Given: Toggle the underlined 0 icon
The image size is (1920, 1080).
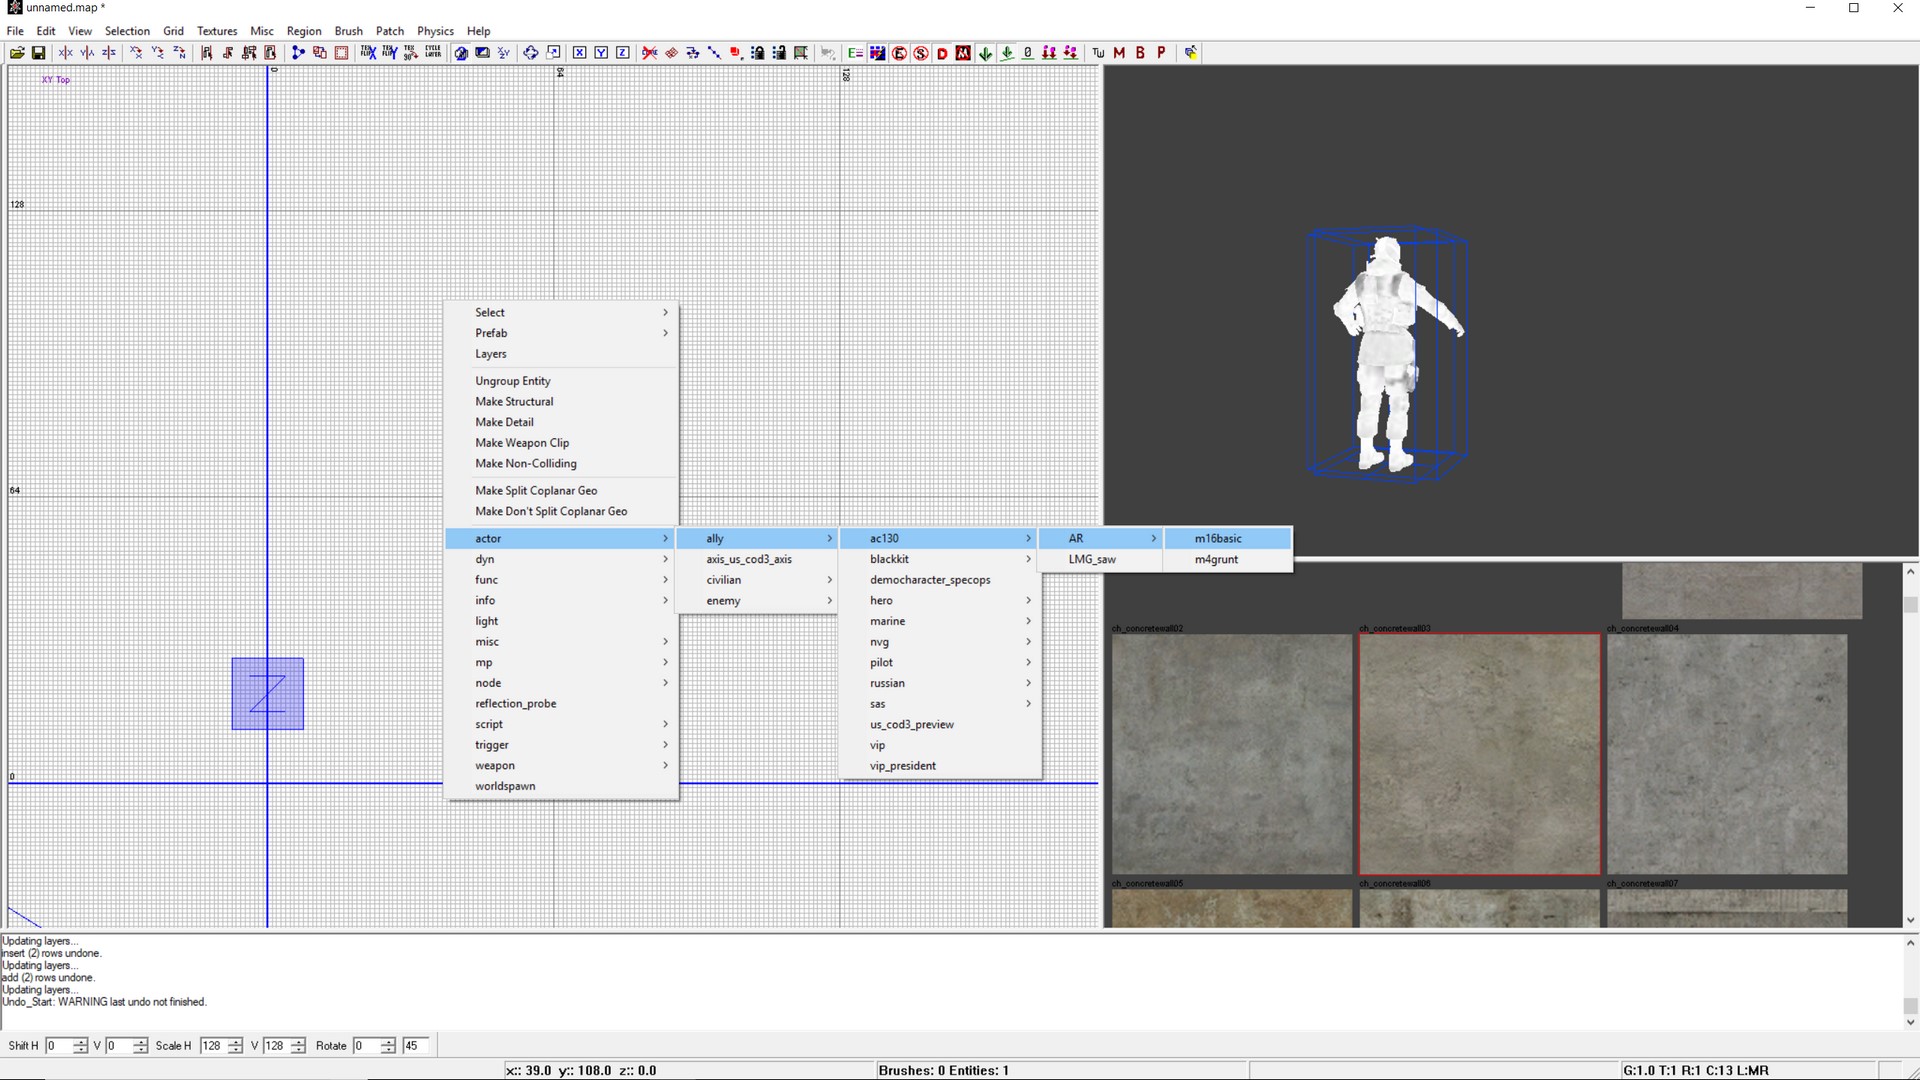Looking at the screenshot, I should point(1027,53).
